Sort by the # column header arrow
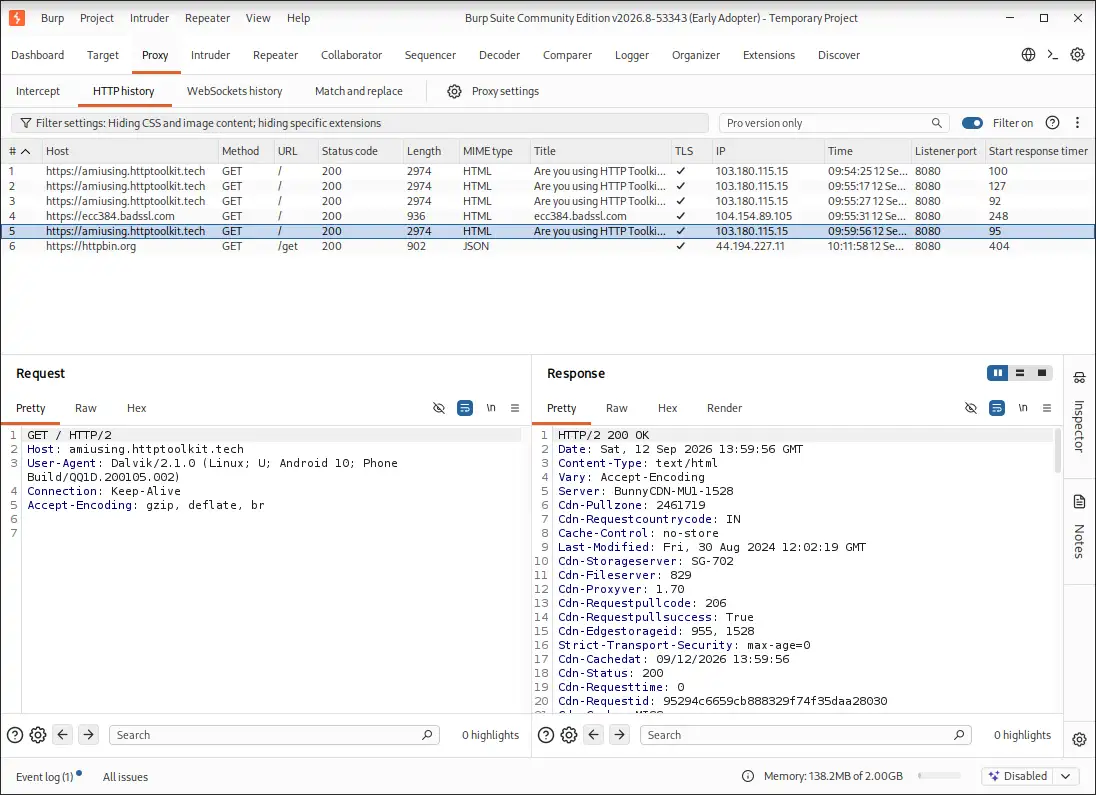Image resolution: width=1096 pixels, height=795 pixels. point(25,151)
